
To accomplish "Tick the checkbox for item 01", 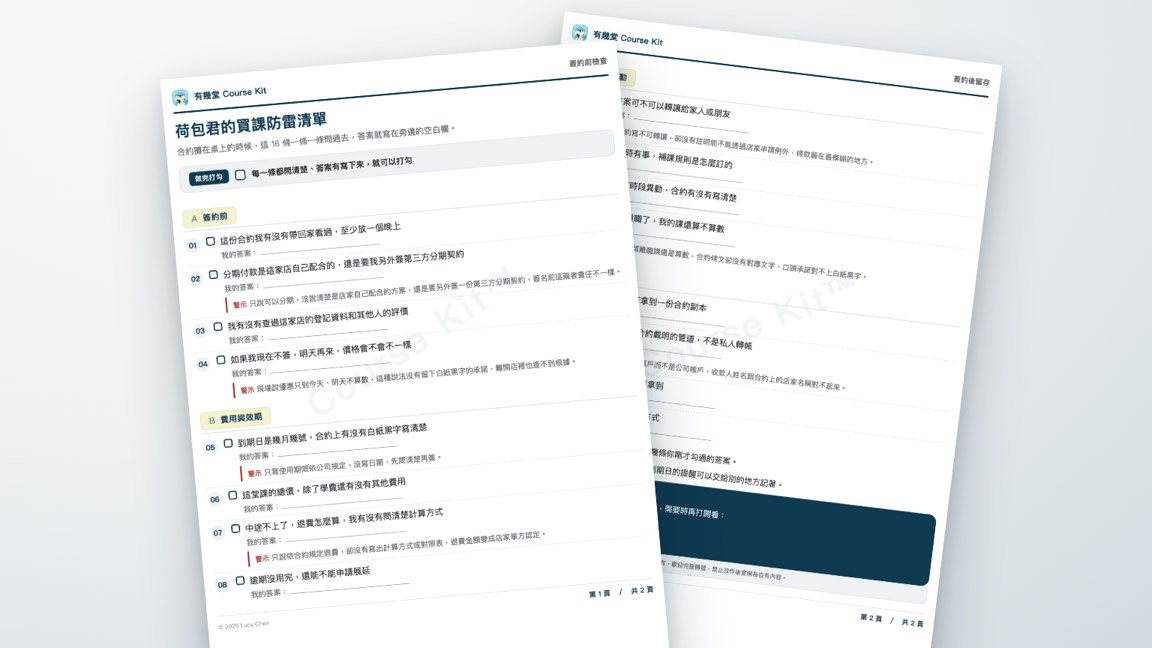I will (x=210, y=241).
